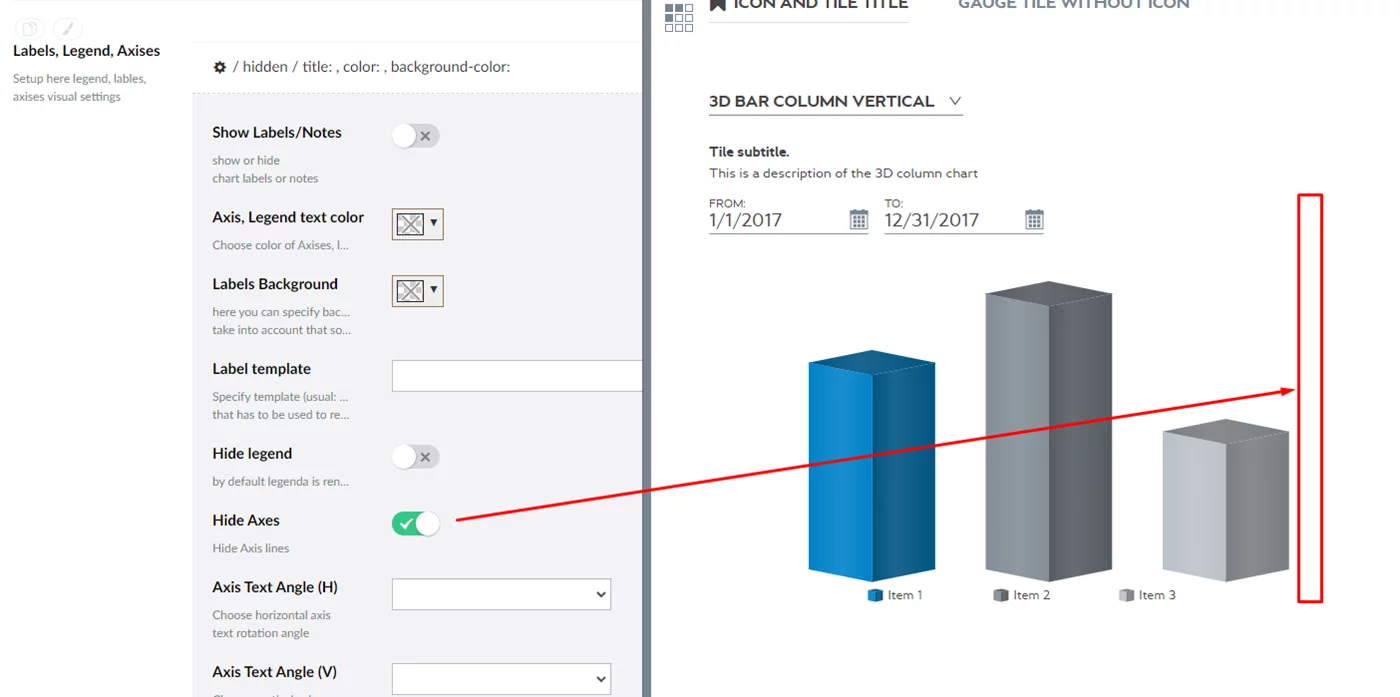Click the grid layout icon
The width and height of the screenshot is (1400, 697).
coord(679,17)
